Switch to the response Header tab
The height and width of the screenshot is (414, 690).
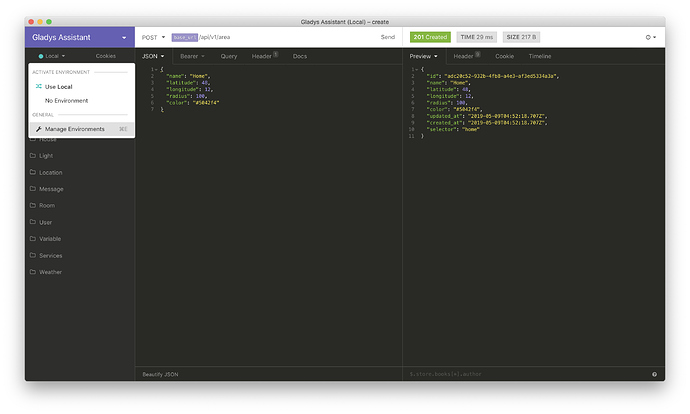pyautogui.click(x=466, y=56)
